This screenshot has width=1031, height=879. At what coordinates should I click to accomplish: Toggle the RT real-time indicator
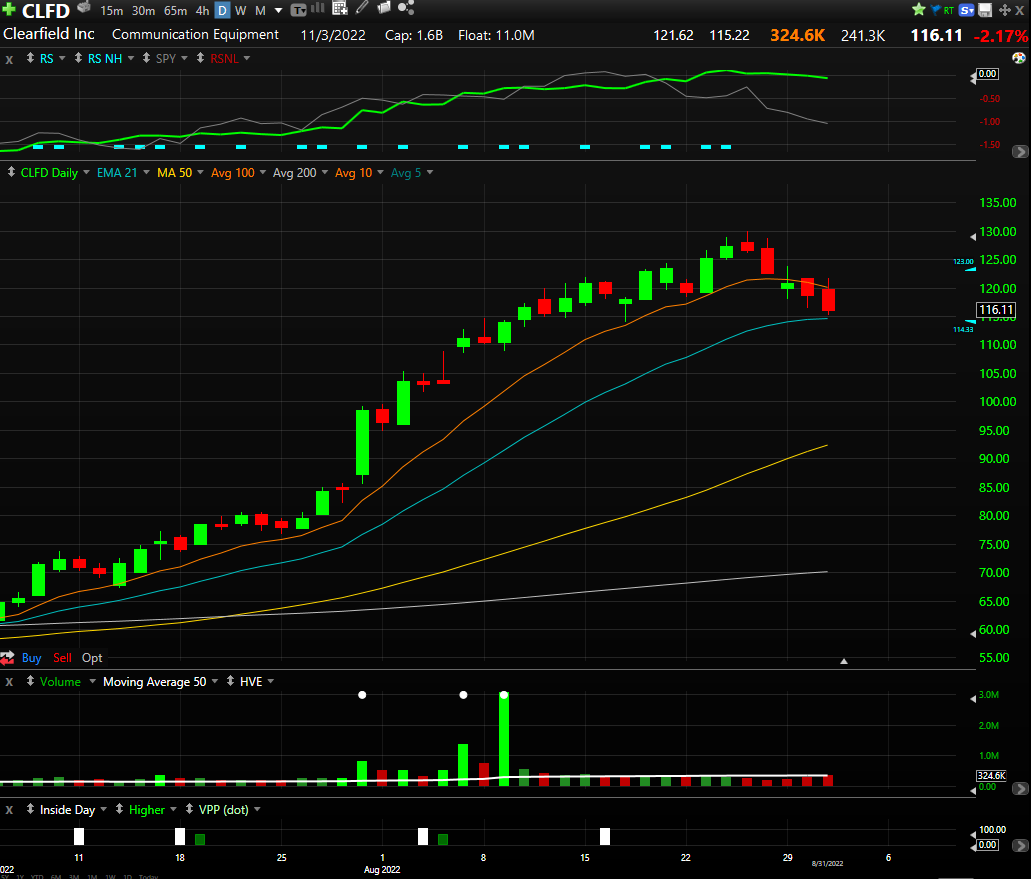pyautogui.click(x=948, y=11)
